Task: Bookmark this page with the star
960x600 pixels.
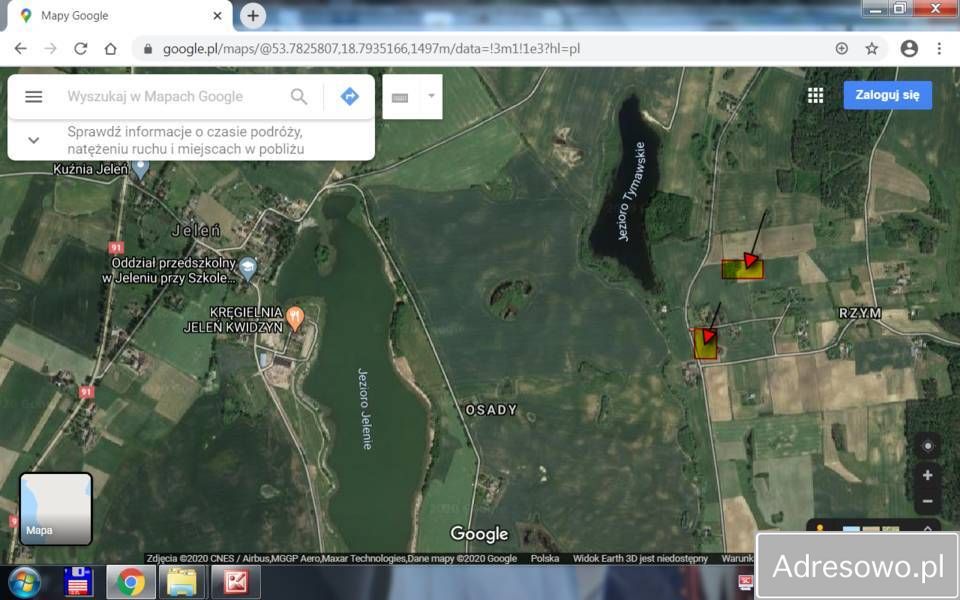Action: 872,48
